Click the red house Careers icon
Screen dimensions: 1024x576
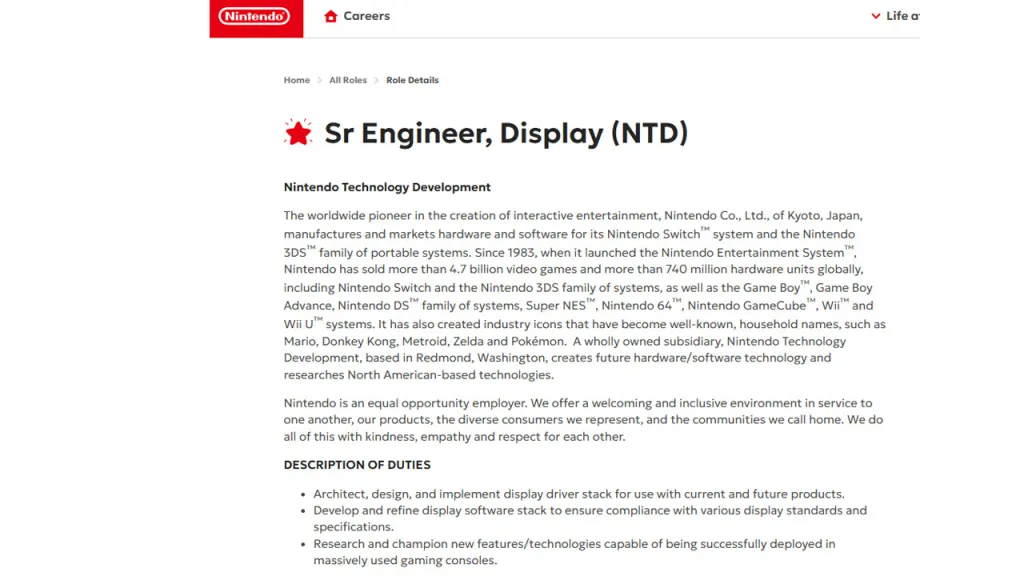[x=330, y=16]
